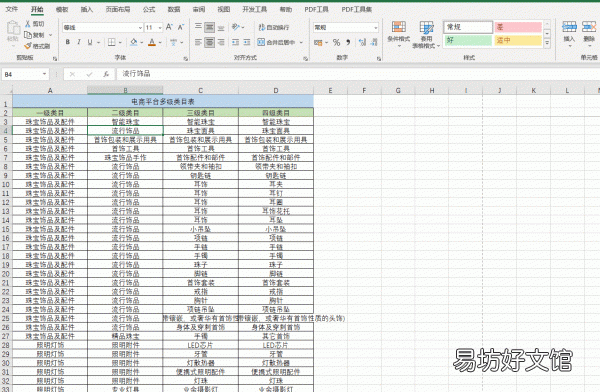
Task: Click the title cell 电商平台多级类目表
Action: (163, 101)
